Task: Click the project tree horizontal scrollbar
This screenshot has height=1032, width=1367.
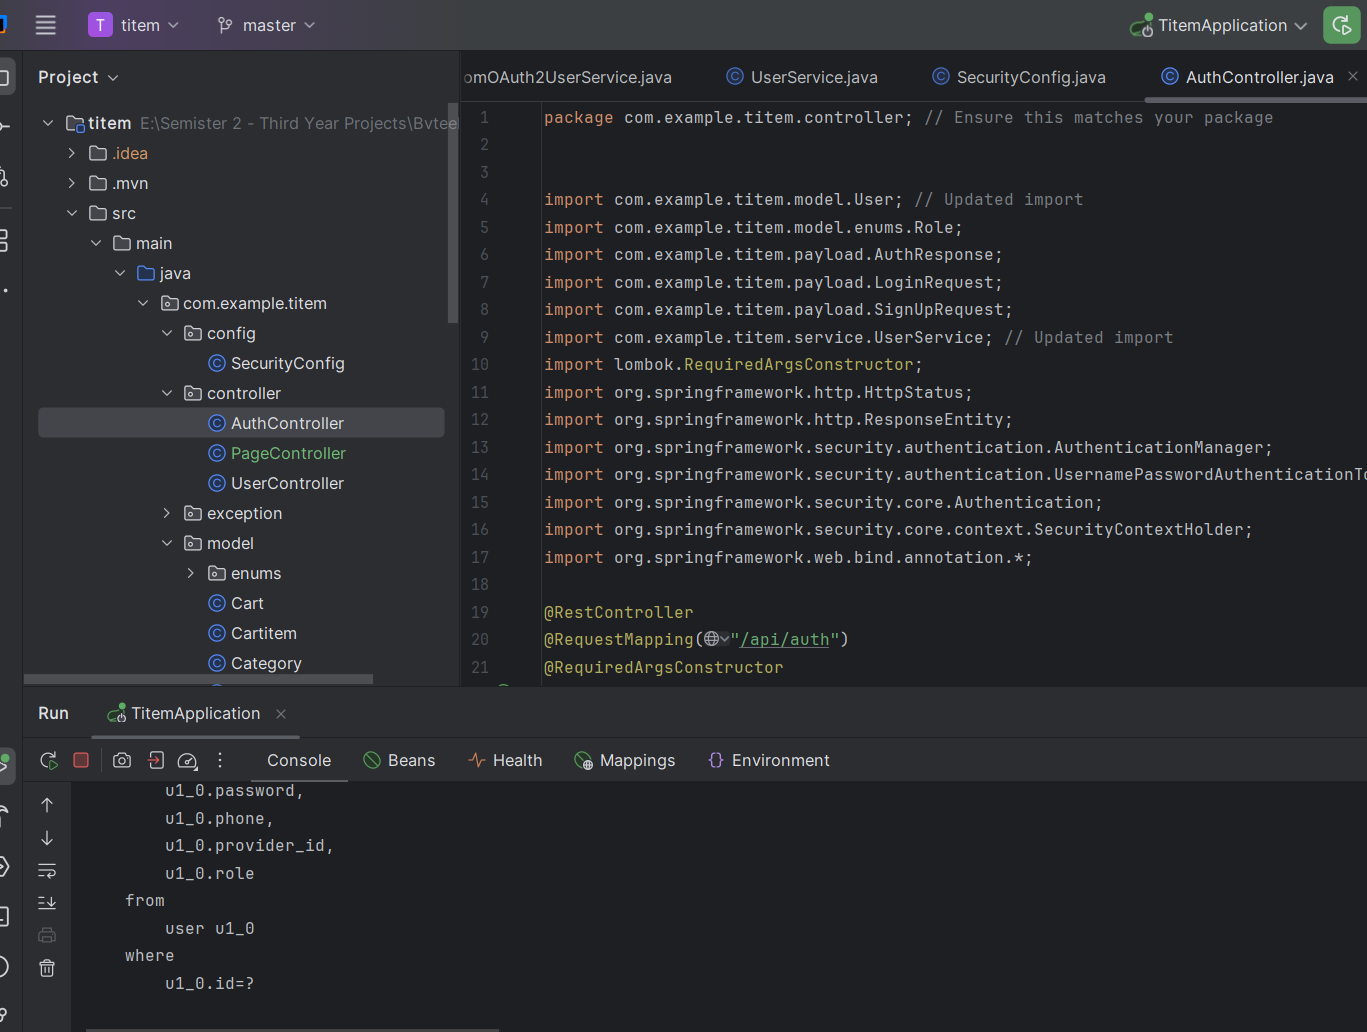Action: [198, 679]
